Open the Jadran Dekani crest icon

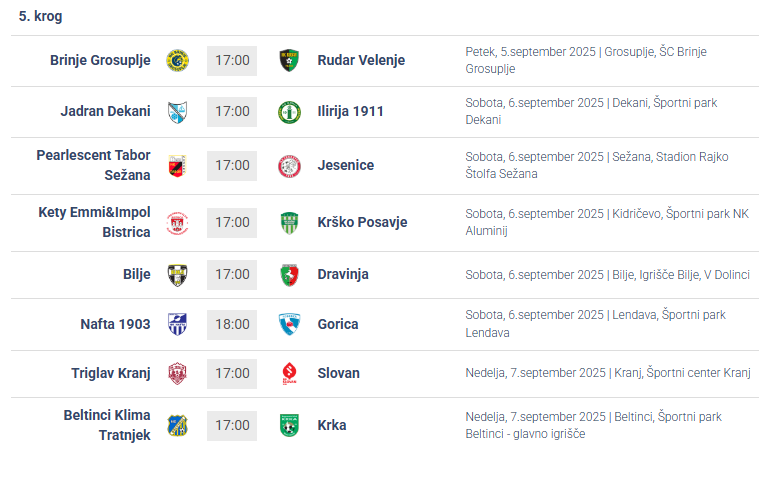point(177,112)
